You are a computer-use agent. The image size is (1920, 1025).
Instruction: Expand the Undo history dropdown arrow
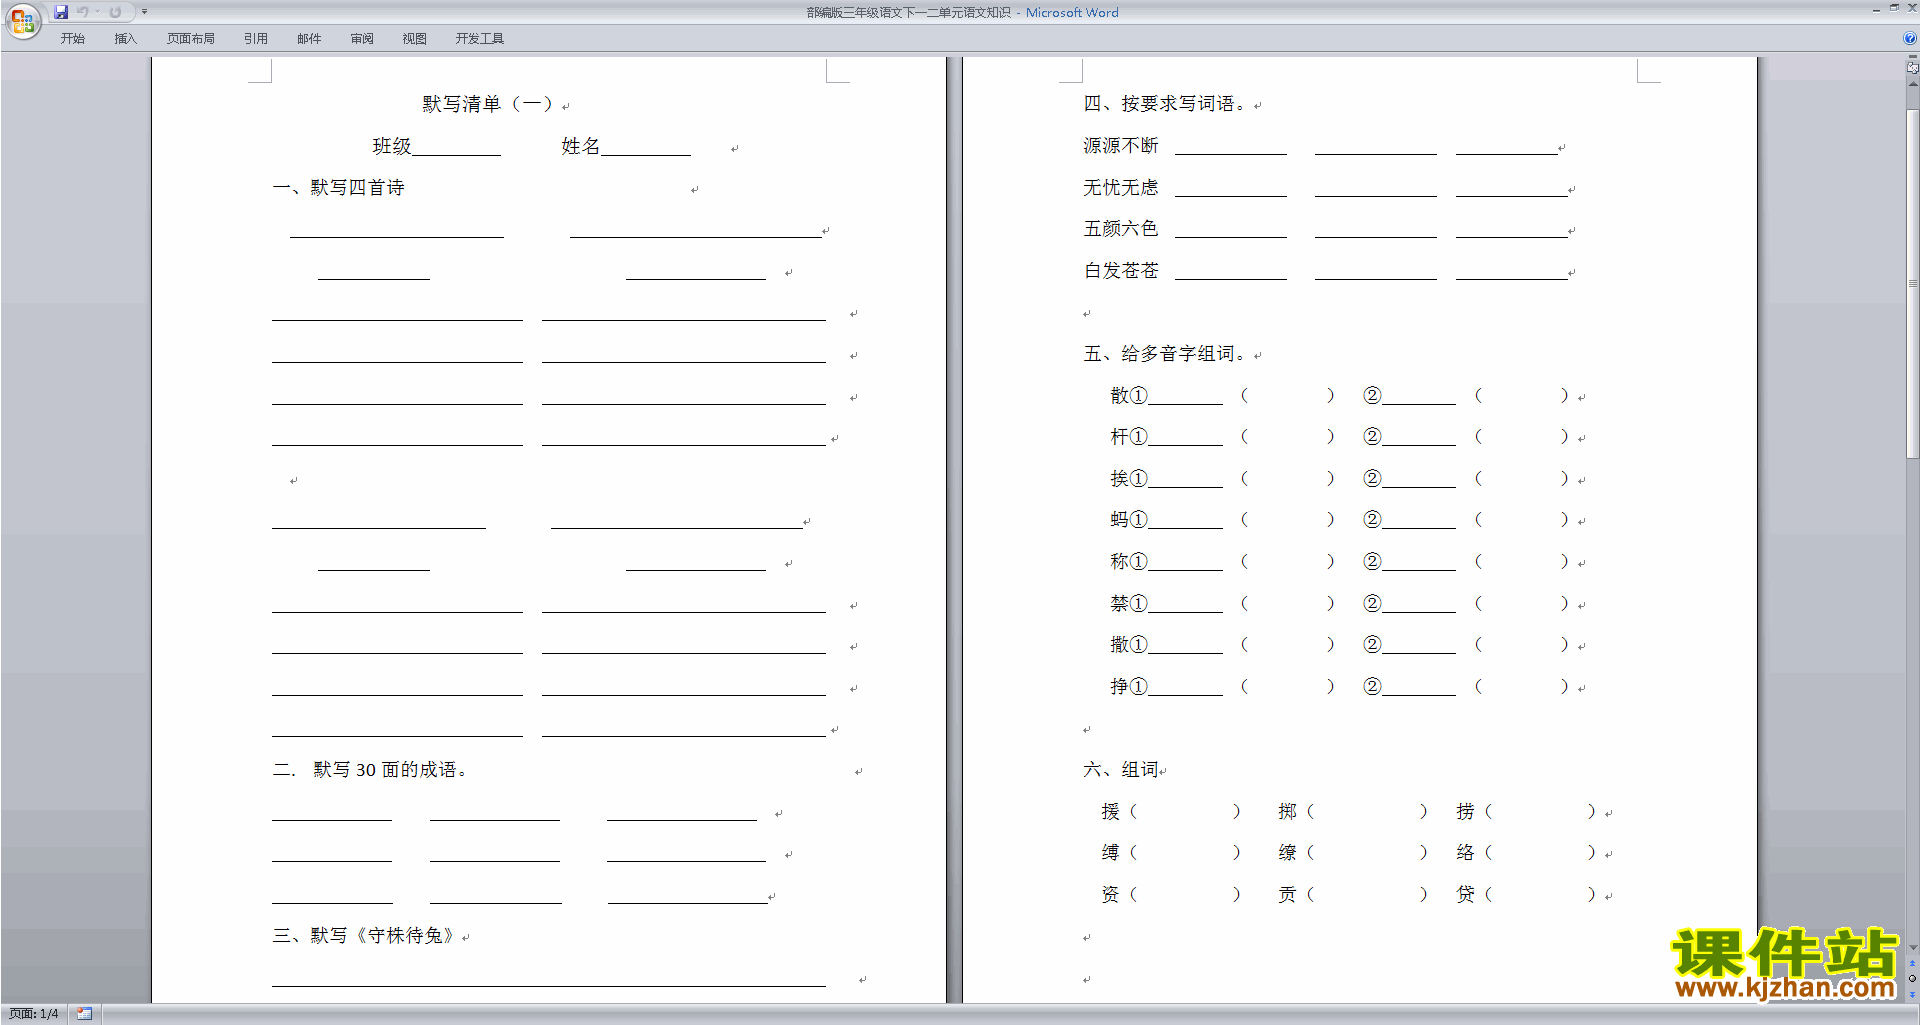point(97,12)
